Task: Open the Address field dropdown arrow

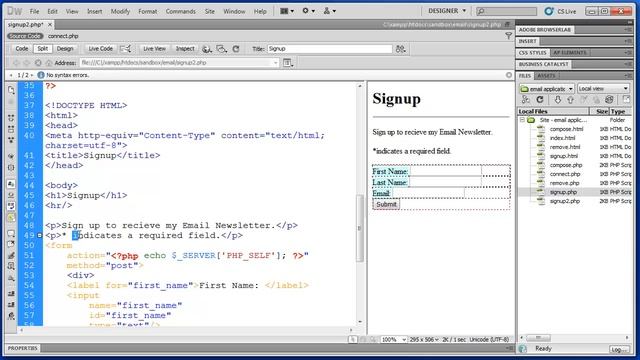Action: pos(276,63)
